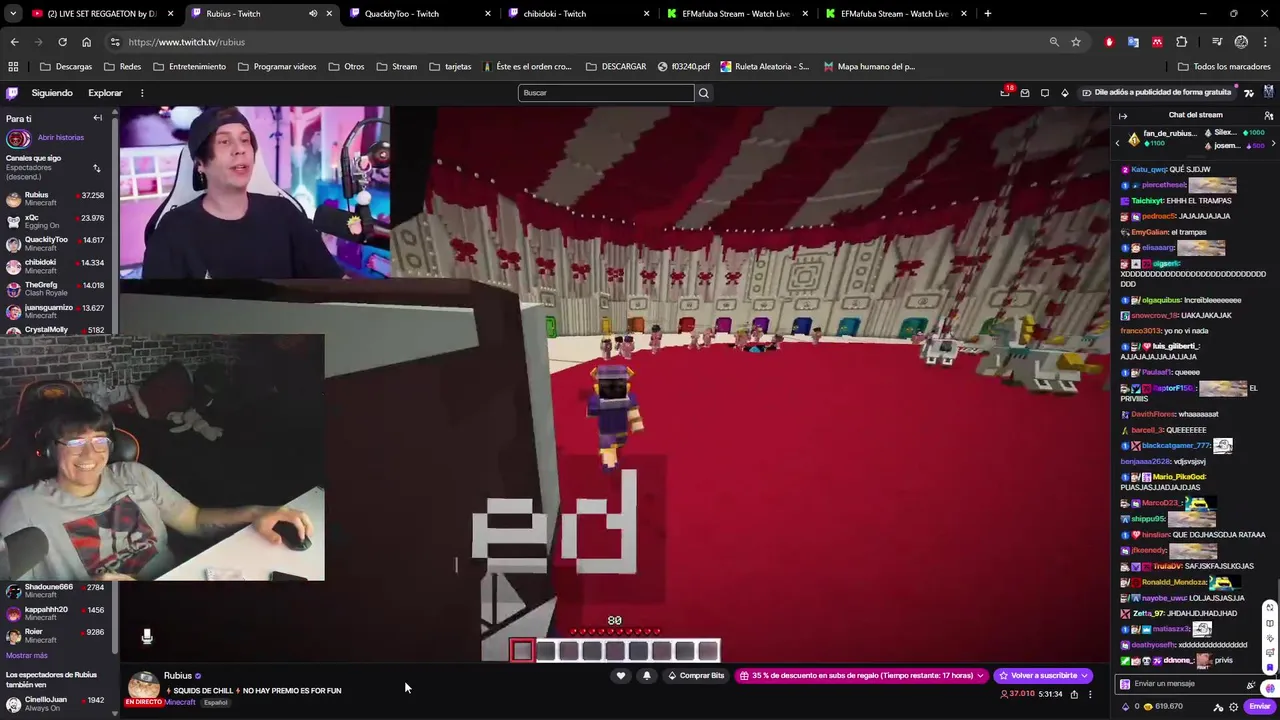
Task: Open the Todos los marcadores folder
Action: click(1224, 67)
